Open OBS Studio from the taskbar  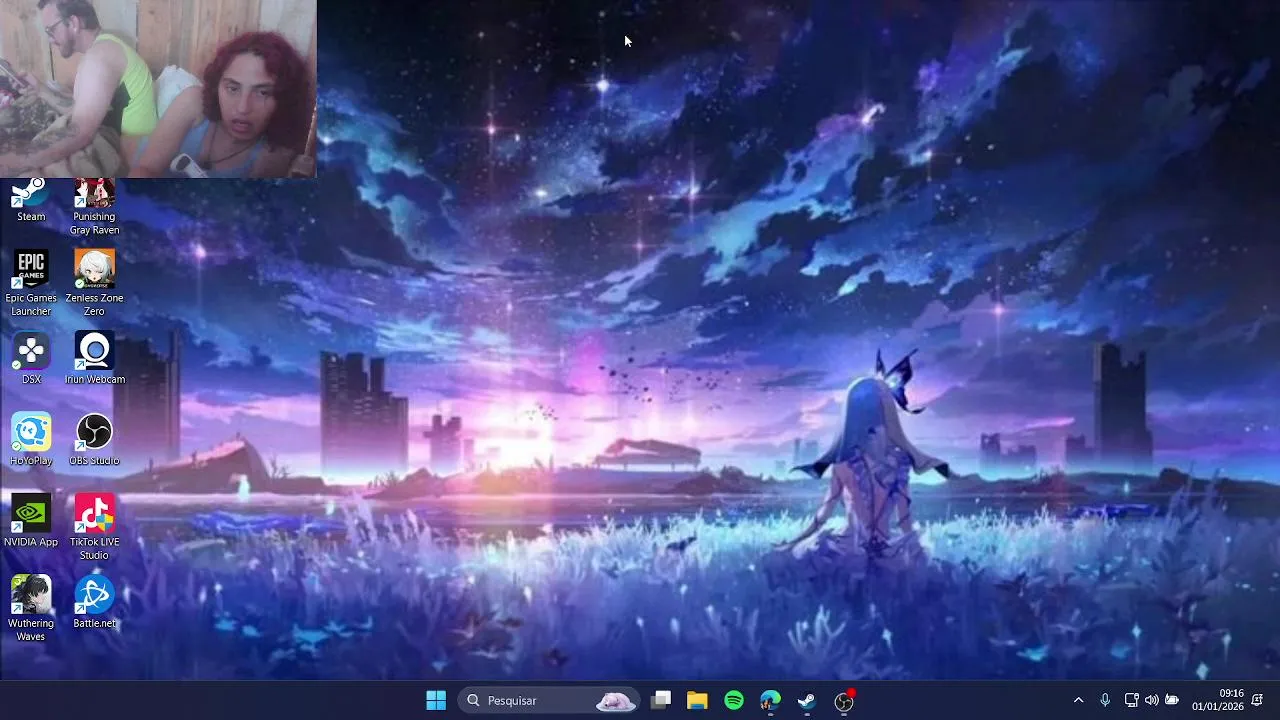click(844, 700)
